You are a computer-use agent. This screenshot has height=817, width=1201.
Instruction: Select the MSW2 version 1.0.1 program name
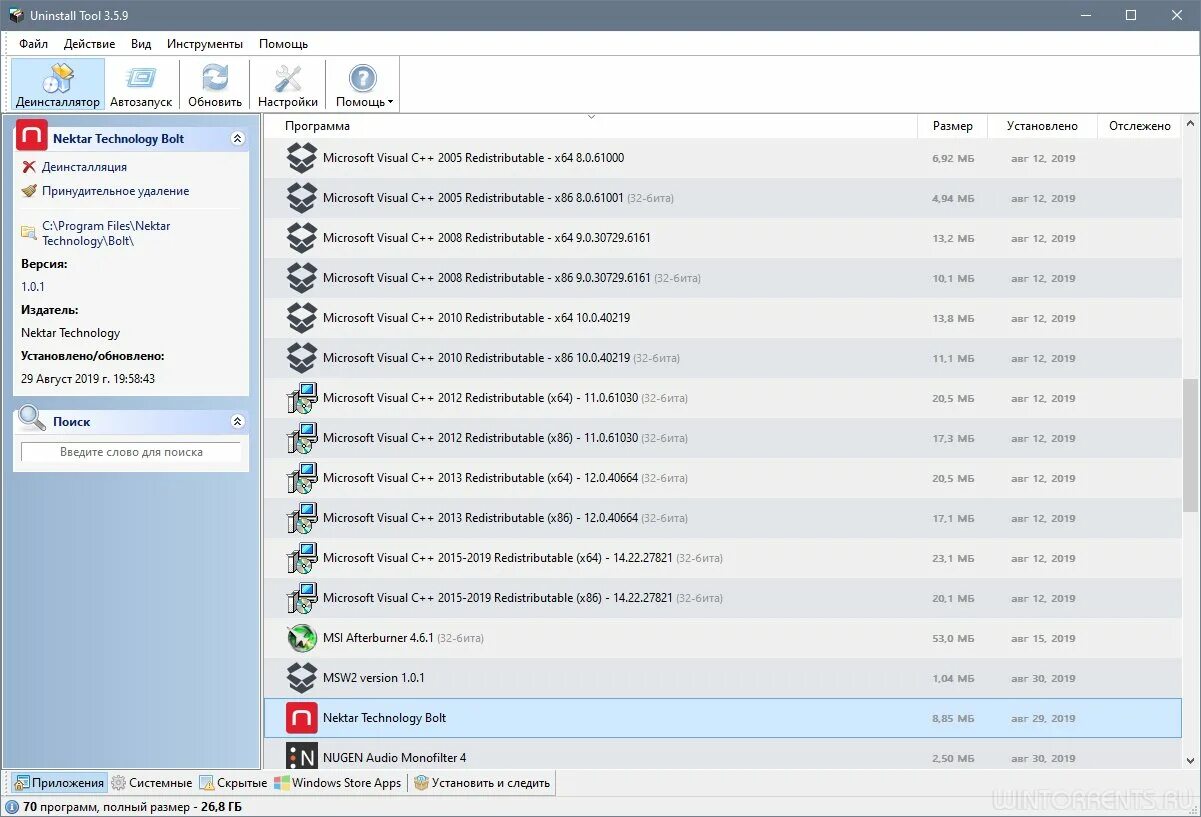374,678
